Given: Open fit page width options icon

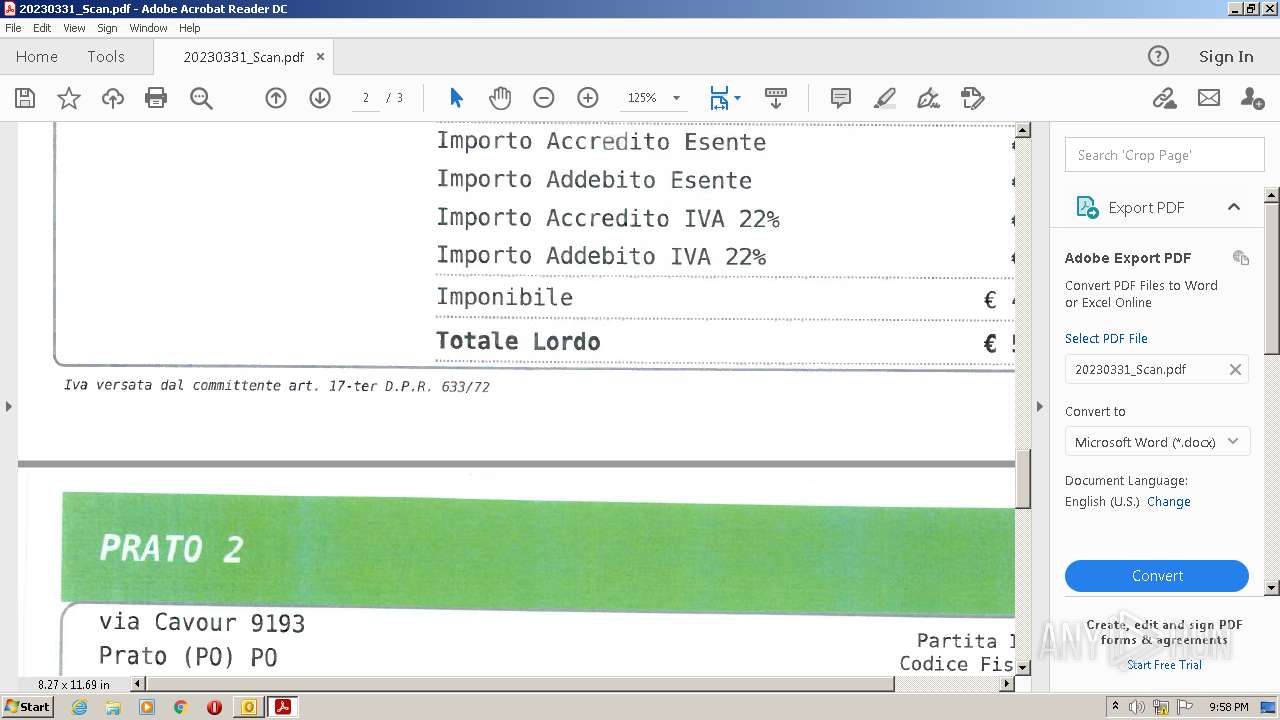Looking at the screenshot, I should (x=724, y=98).
